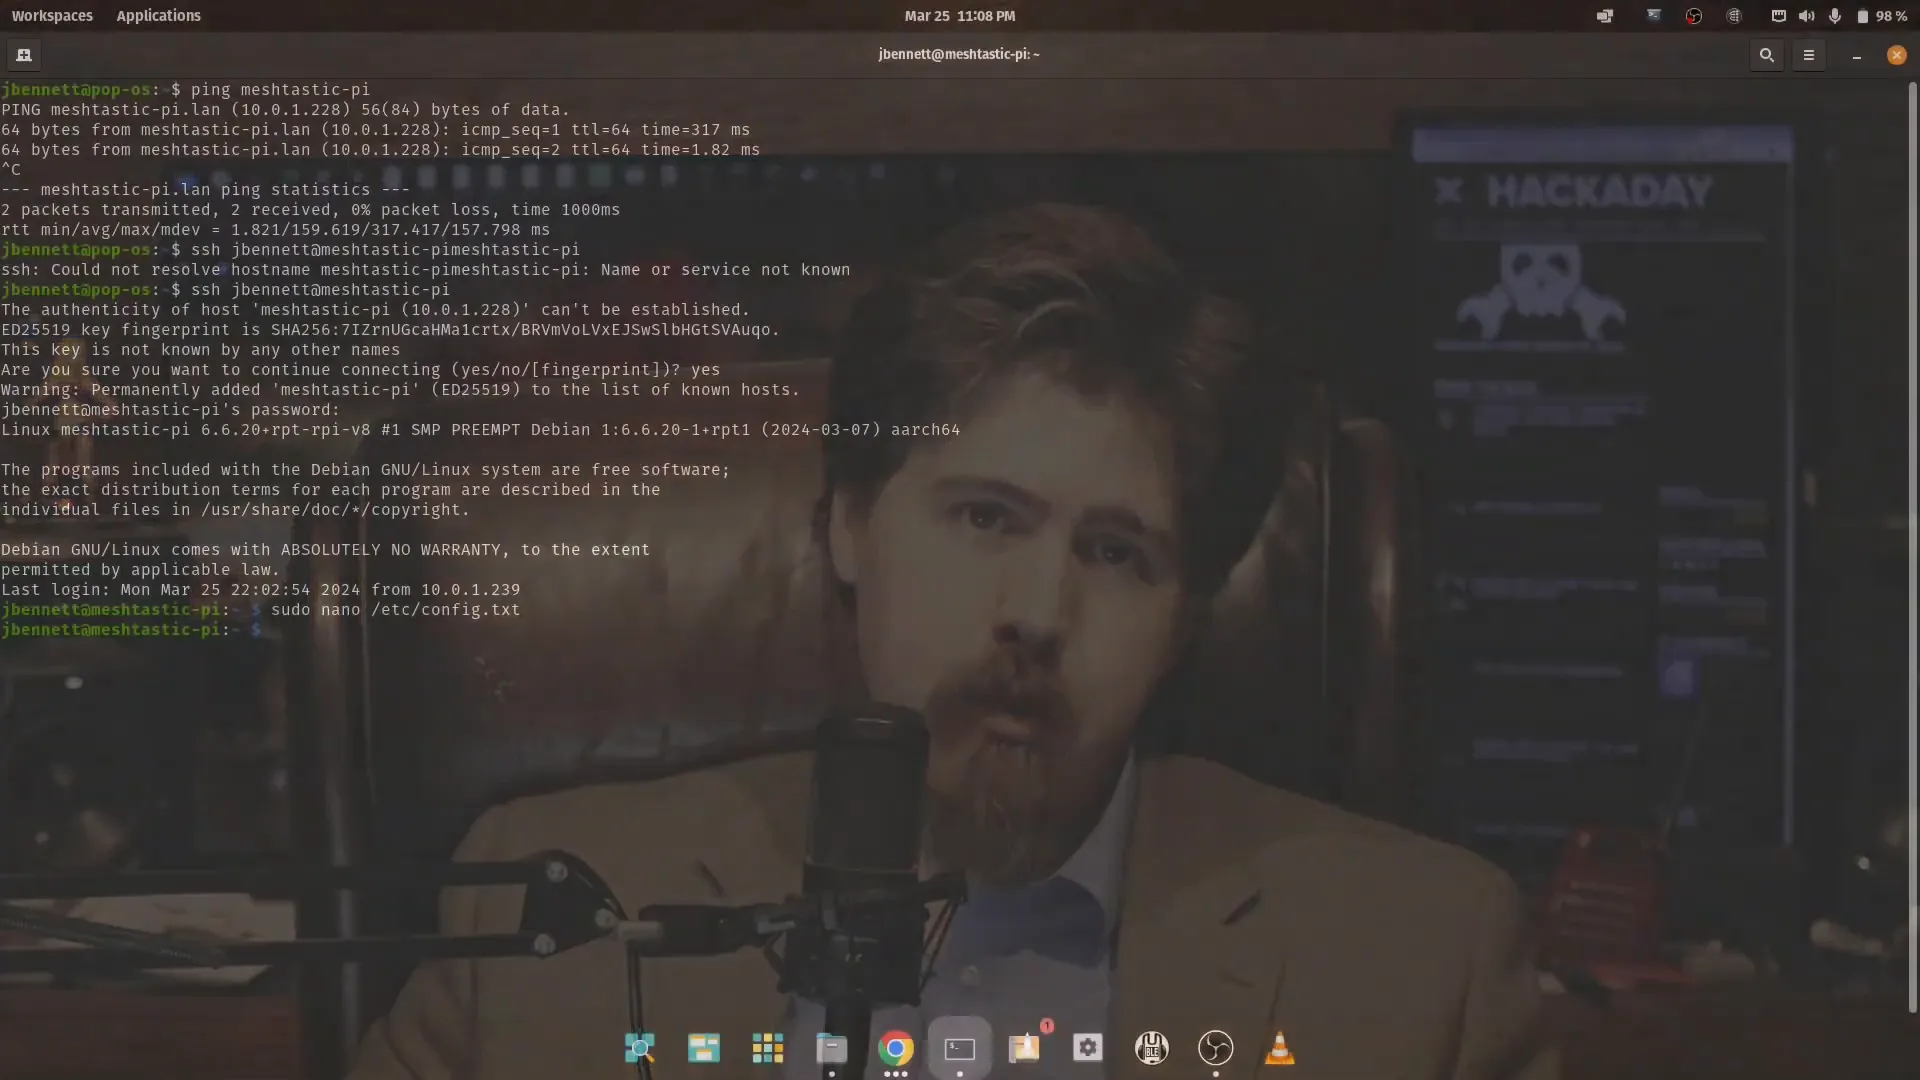The image size is (1920, 1080).
Task: Click the terminal tray indicator
Action: (x=1654, y=15)
